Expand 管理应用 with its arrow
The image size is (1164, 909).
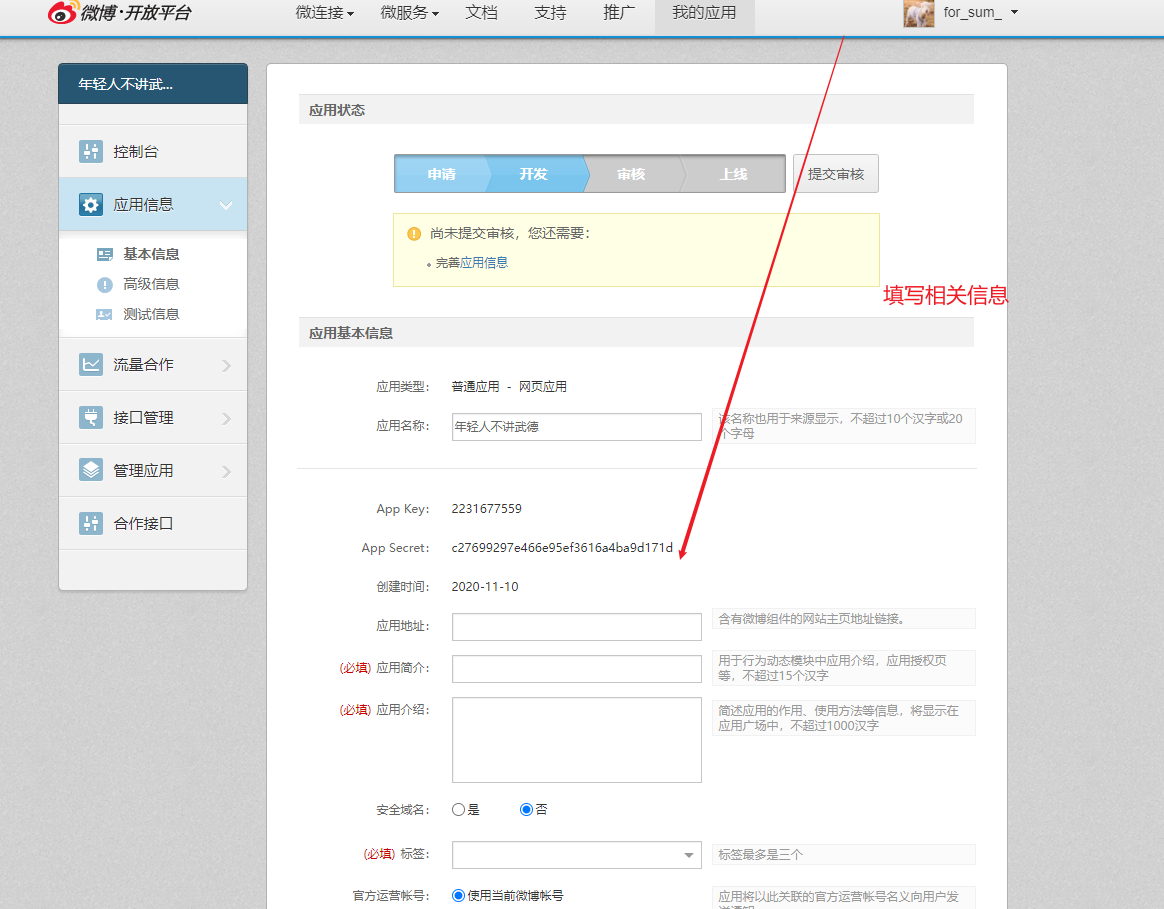point(226,472)
